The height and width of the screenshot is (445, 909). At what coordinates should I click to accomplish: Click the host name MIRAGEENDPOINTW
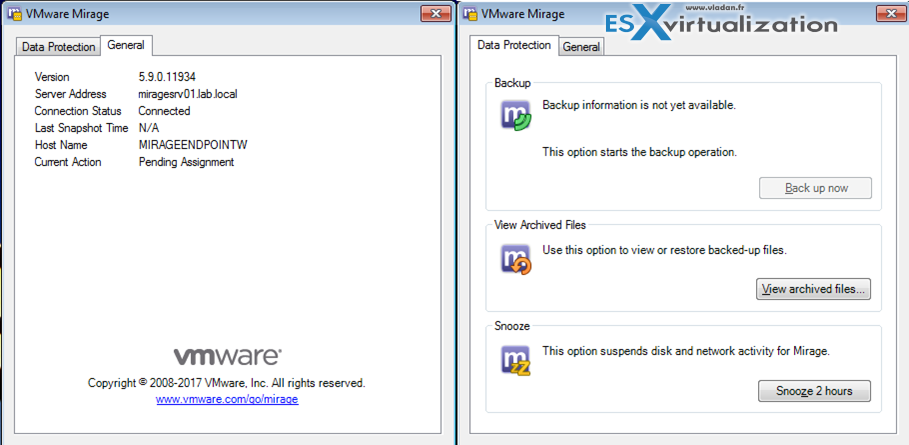point(192,145)
